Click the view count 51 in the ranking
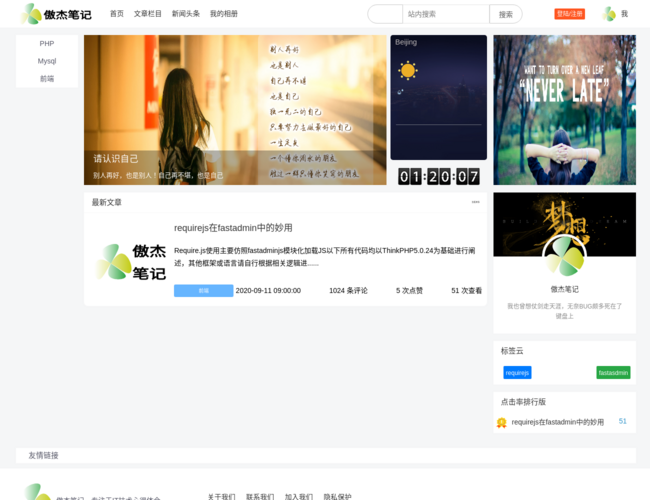 623,421
